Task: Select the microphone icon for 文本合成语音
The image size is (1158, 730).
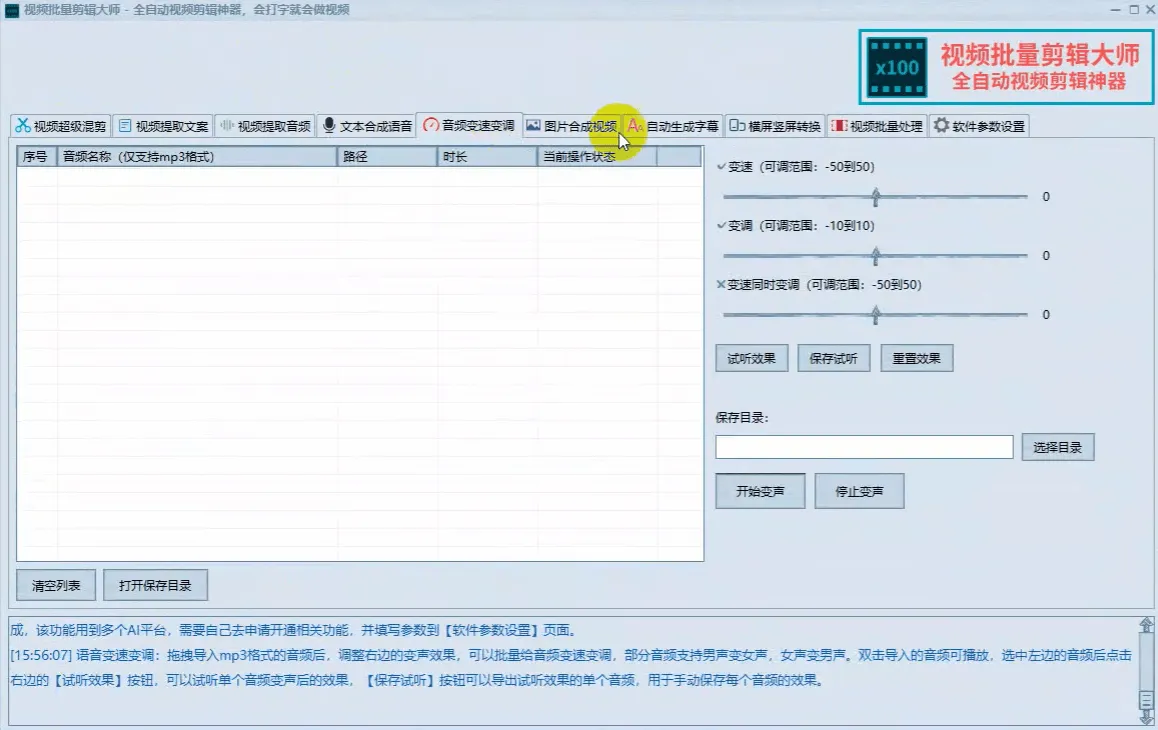Action: [x=329, y=125]
